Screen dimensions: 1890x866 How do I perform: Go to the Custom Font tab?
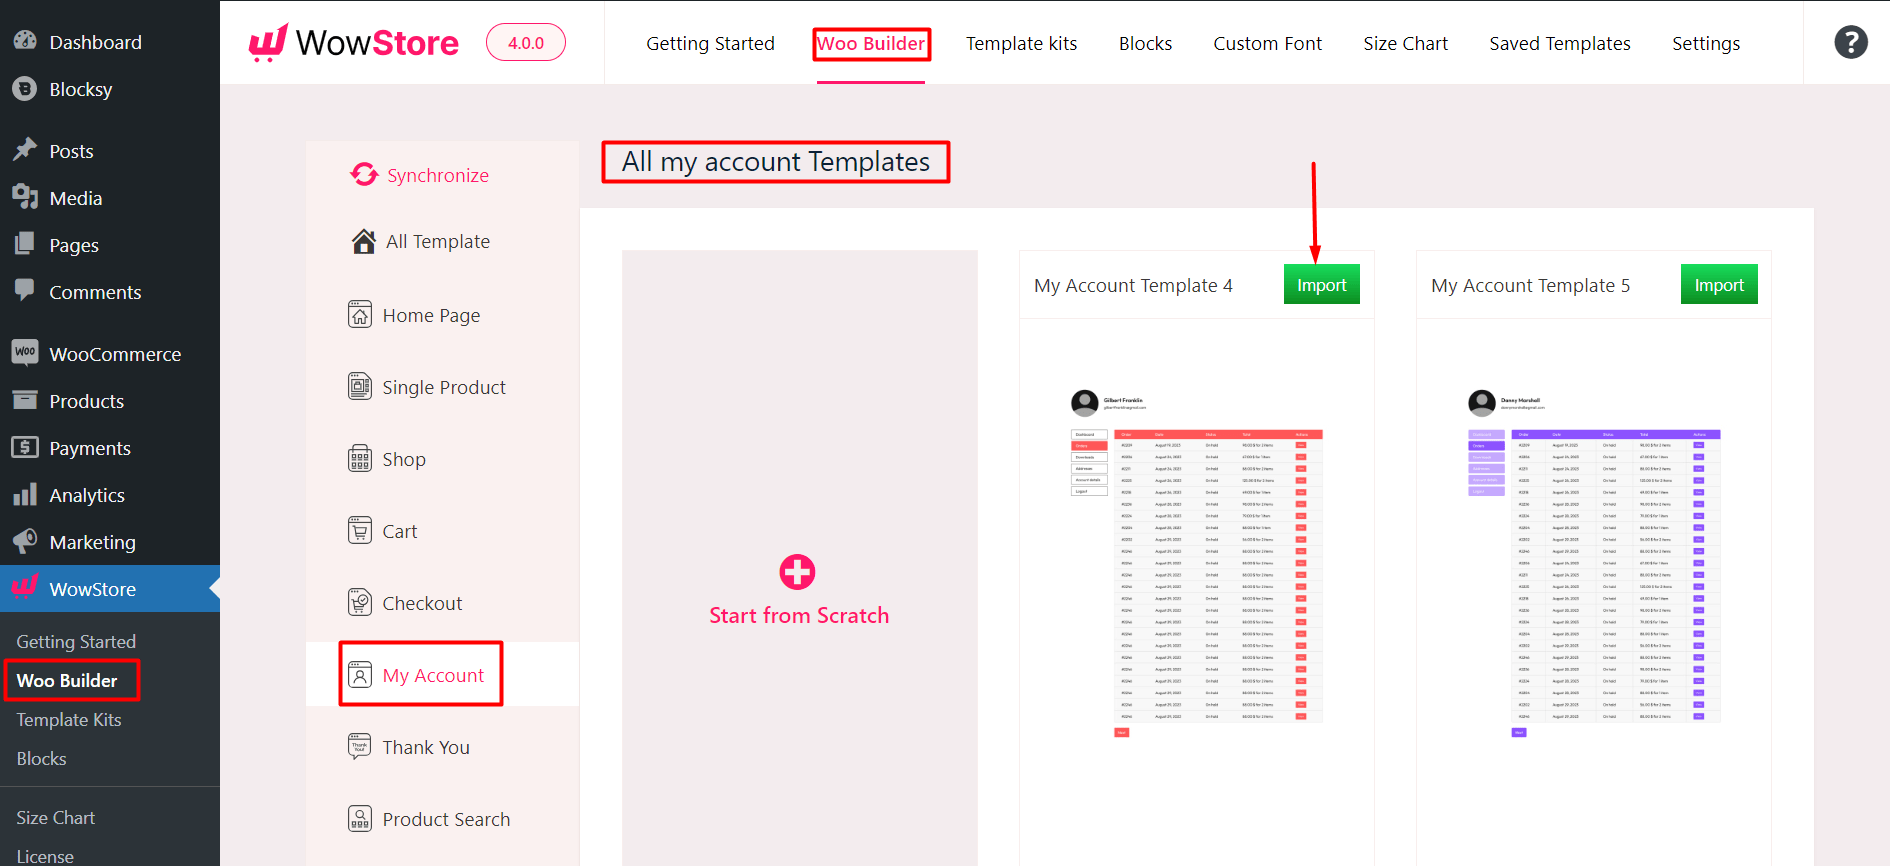[1267, 43]
